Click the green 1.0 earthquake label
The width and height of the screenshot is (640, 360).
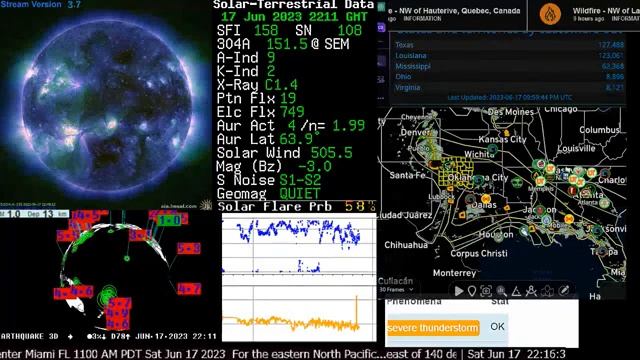[x=169, y=220]
